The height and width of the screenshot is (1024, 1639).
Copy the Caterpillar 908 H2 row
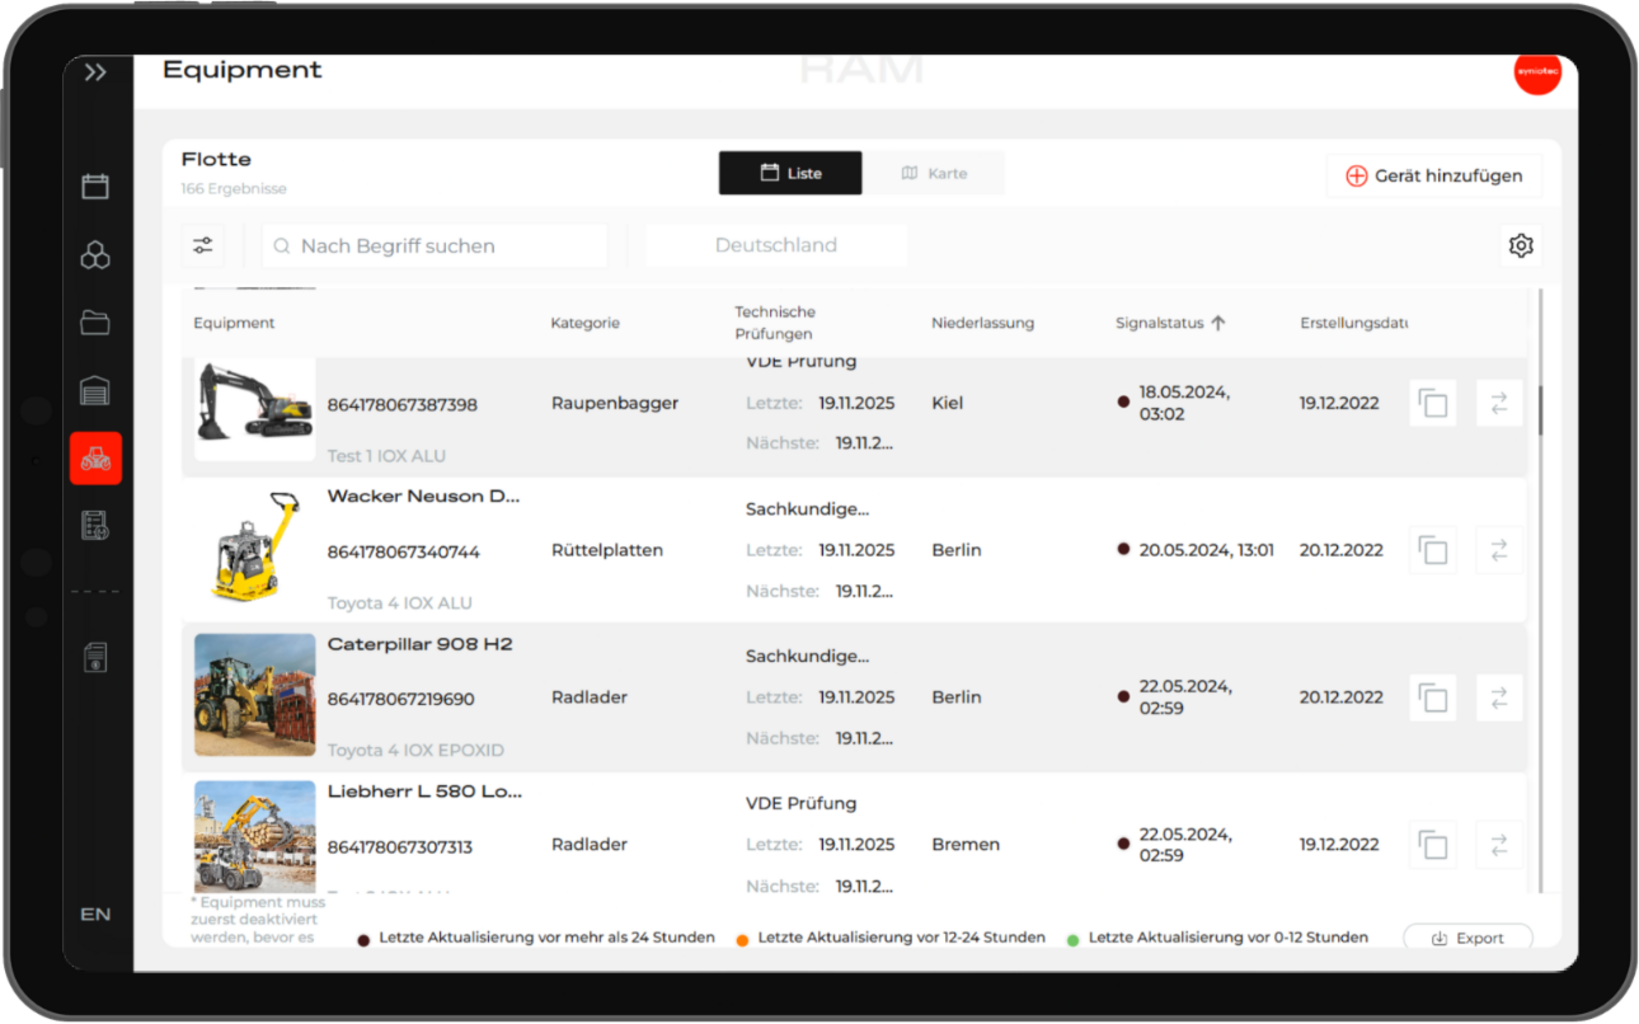1432,698
